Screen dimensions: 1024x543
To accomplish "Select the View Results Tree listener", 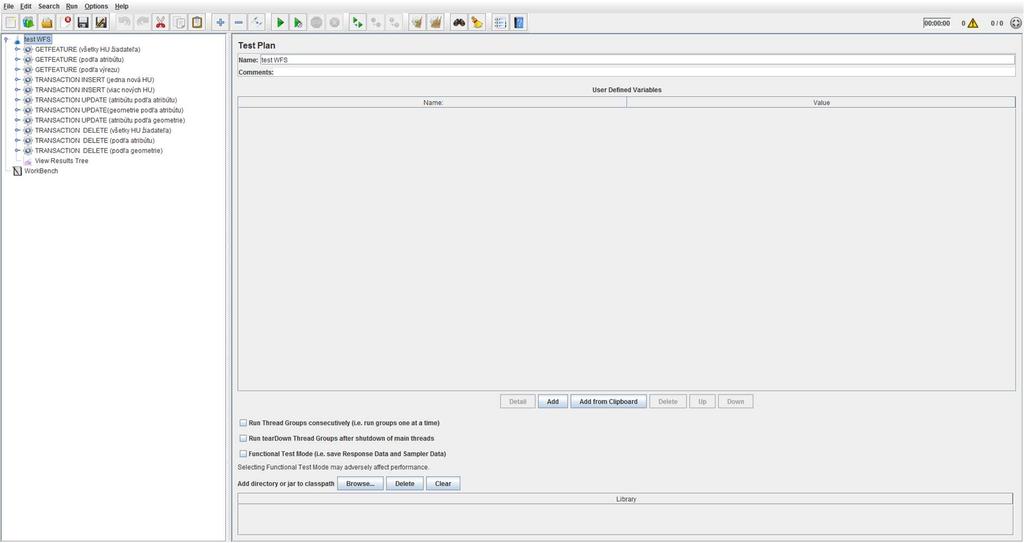I will pyautogui.click(x=61, y=161).
